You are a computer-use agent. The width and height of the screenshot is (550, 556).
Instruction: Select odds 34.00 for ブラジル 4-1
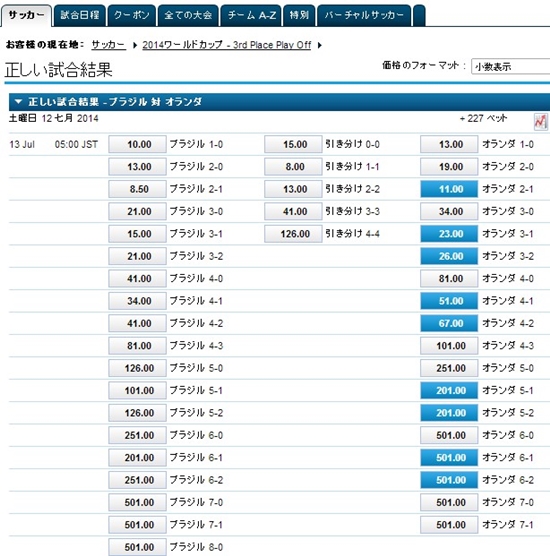[x=138, y=301]
